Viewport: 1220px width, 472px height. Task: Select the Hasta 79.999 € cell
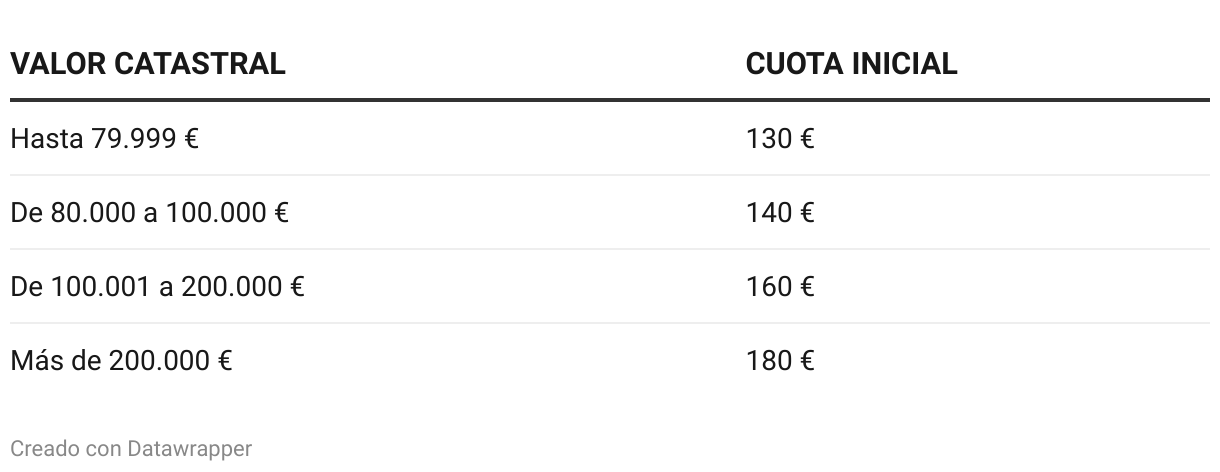[x=104, y=138]
